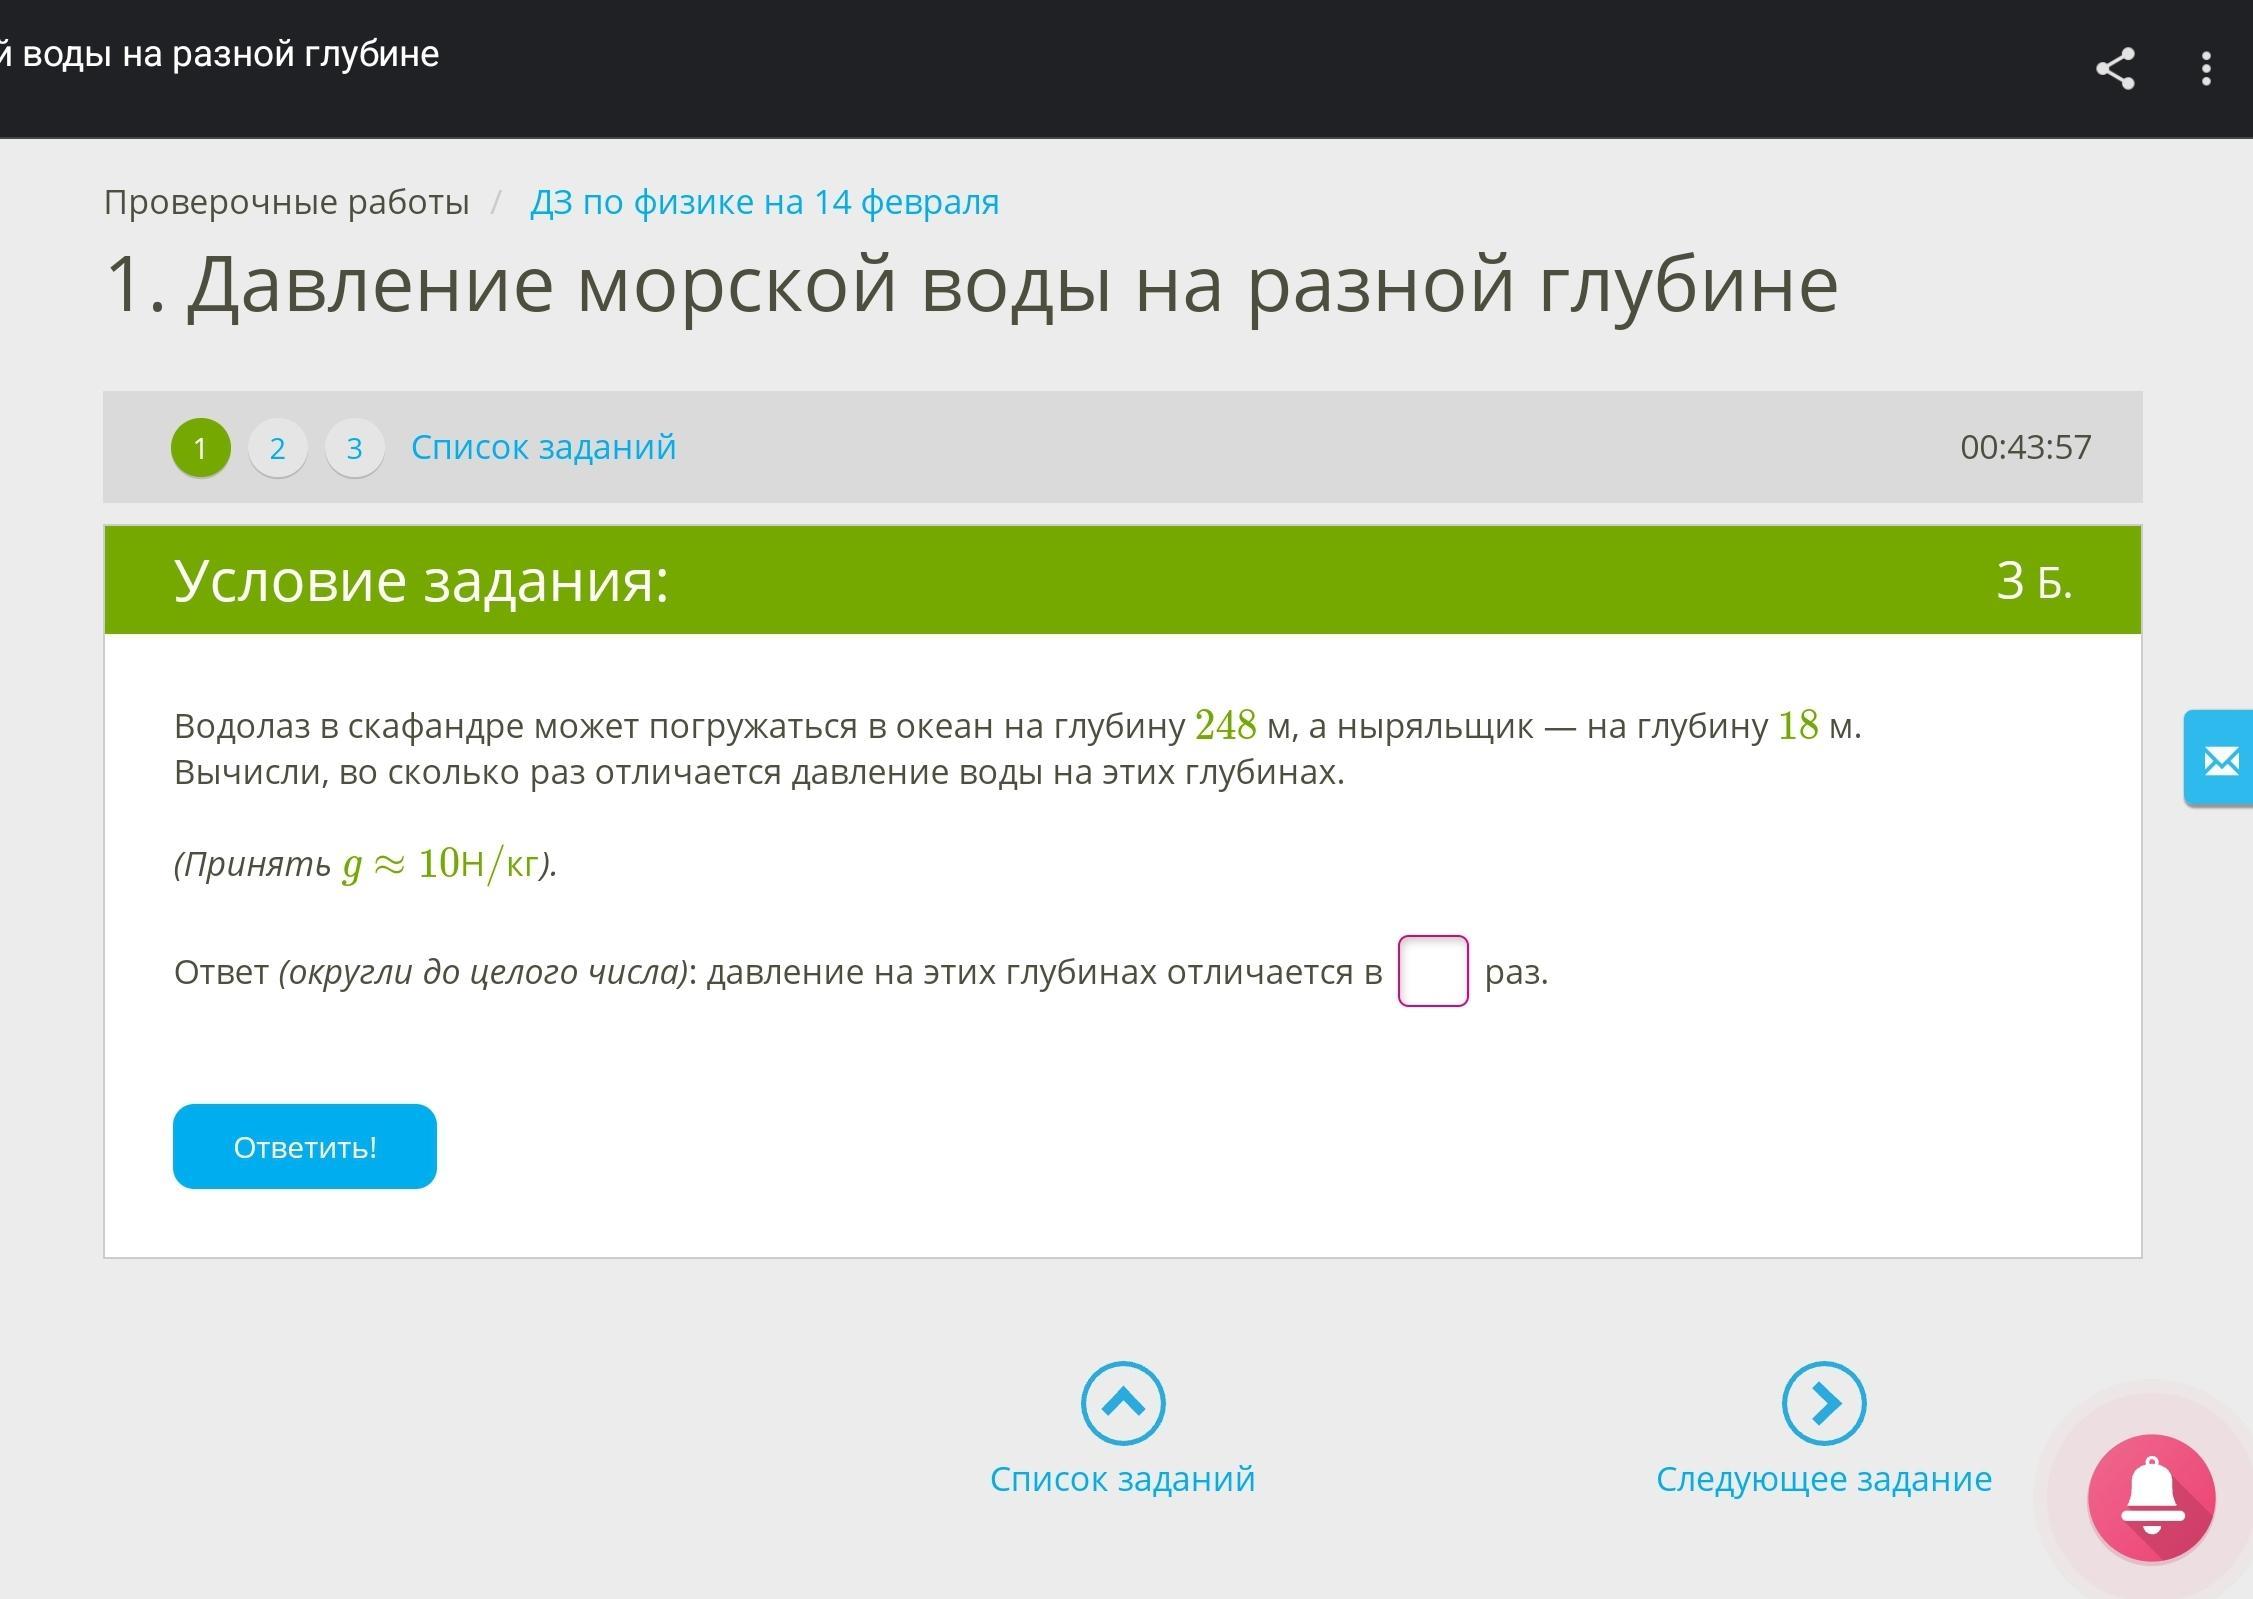The width and height of the screenshot is (2253, 1599).
Task: Click the blue envelope message tab
Action: pos(2221,761)
